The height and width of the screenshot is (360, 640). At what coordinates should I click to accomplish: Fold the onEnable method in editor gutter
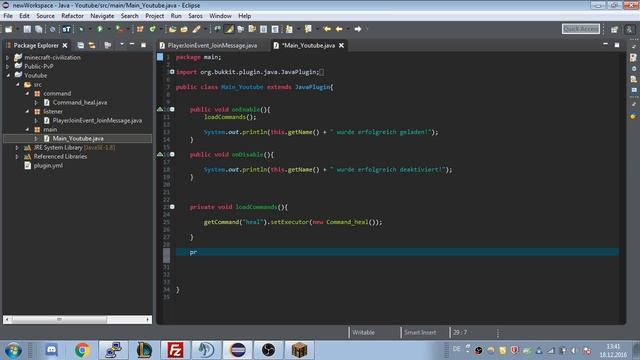point(172,109)
